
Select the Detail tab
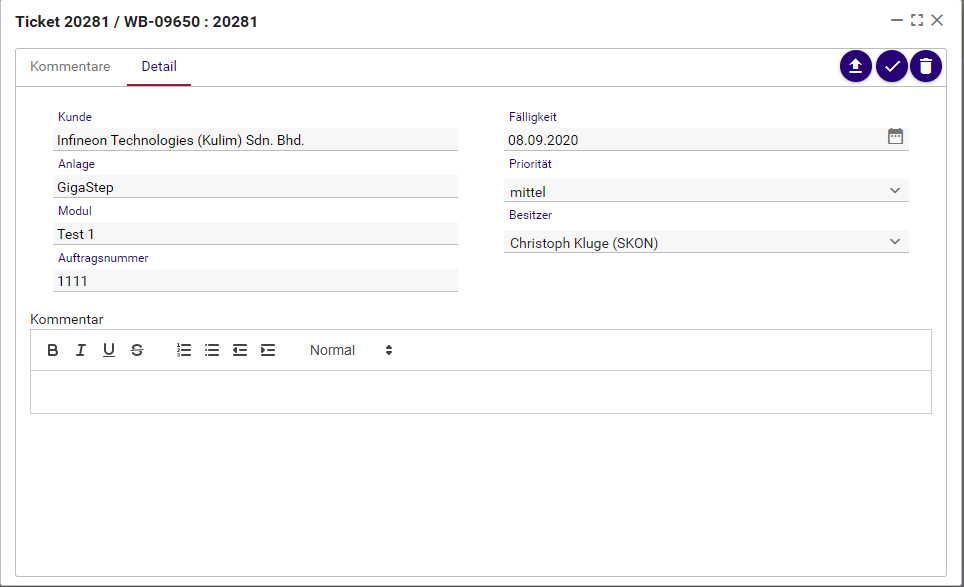pos(159,67)
